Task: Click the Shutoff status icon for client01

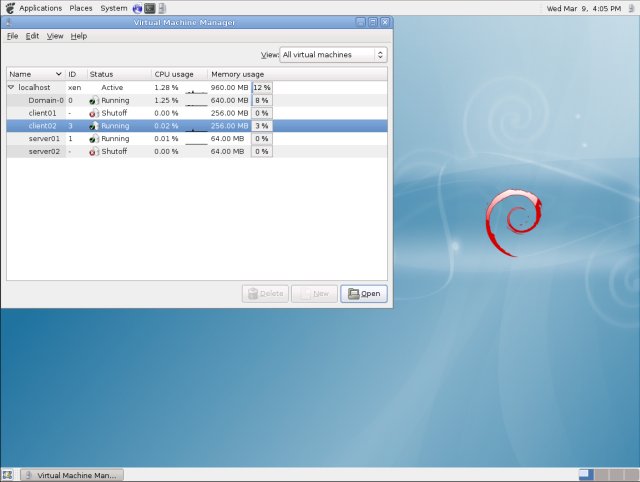Action: point(94,113)
